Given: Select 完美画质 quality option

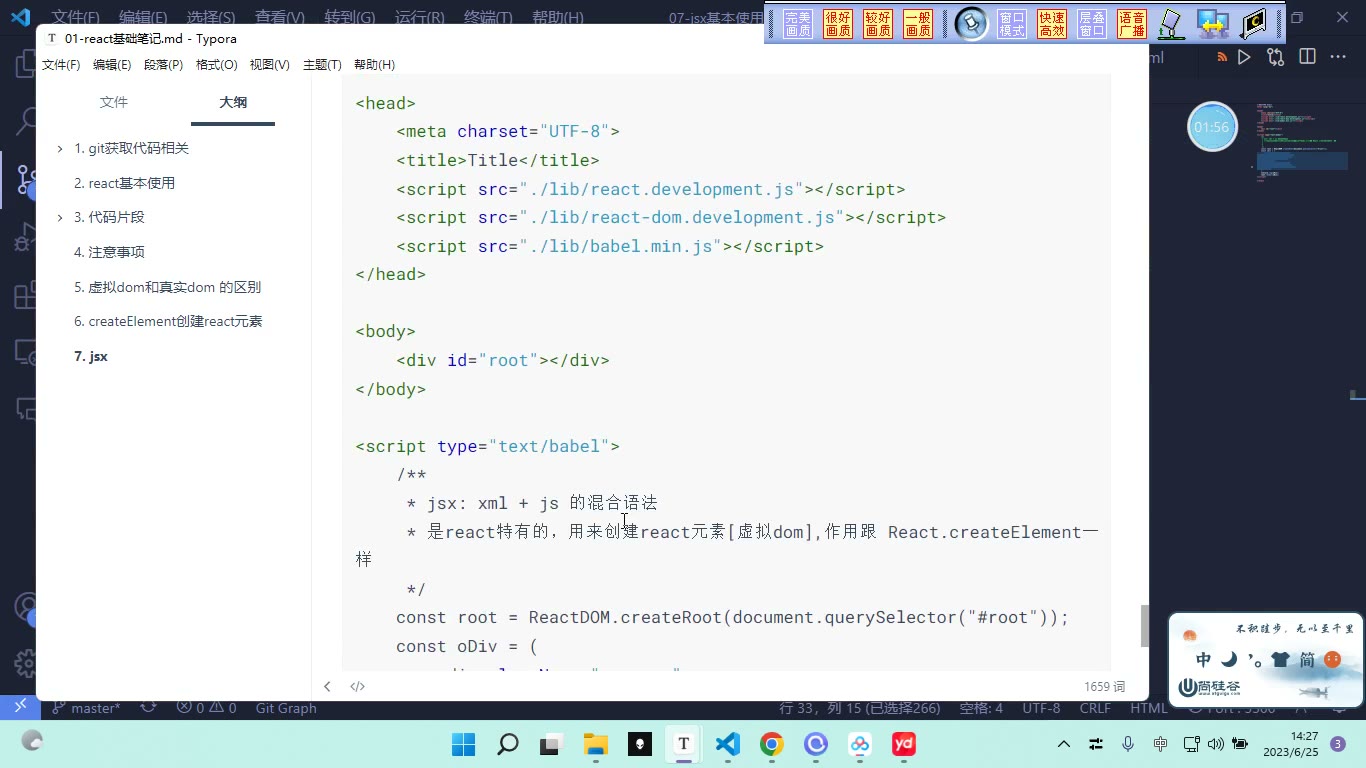Looking at the screenshot, I should coord(798,24).
